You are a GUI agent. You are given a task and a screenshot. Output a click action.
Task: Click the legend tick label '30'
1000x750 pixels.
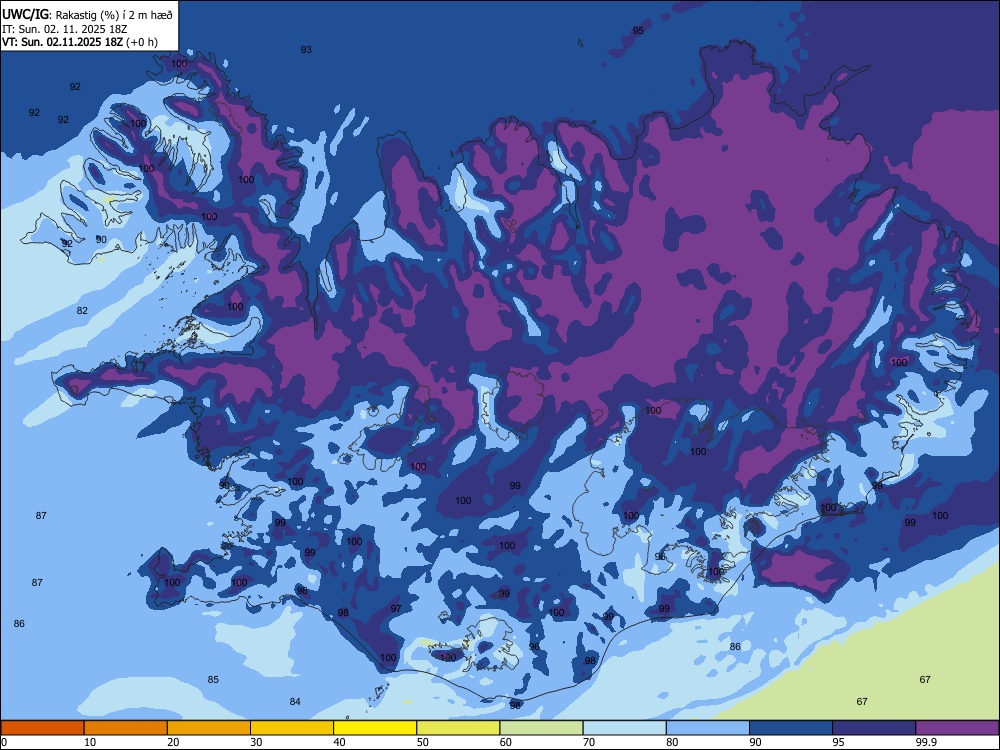point(256,742)
